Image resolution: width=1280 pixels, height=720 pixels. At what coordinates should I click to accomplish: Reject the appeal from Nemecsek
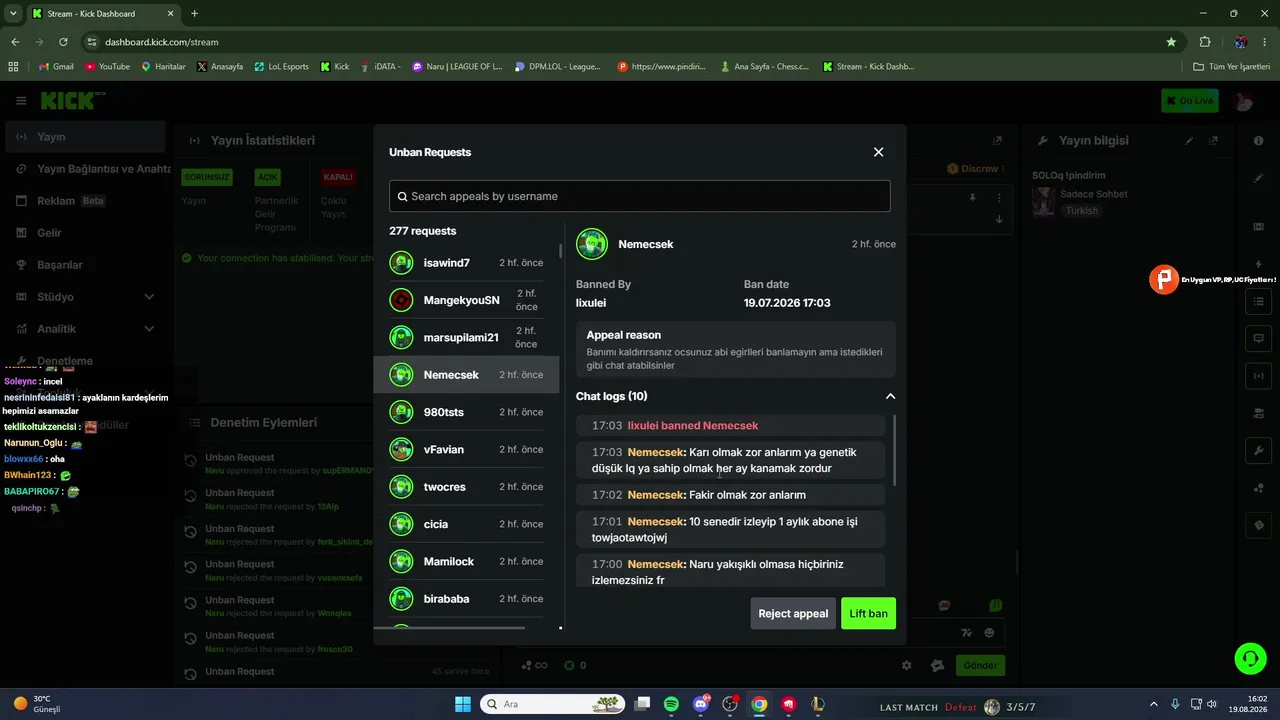point(793,613)
